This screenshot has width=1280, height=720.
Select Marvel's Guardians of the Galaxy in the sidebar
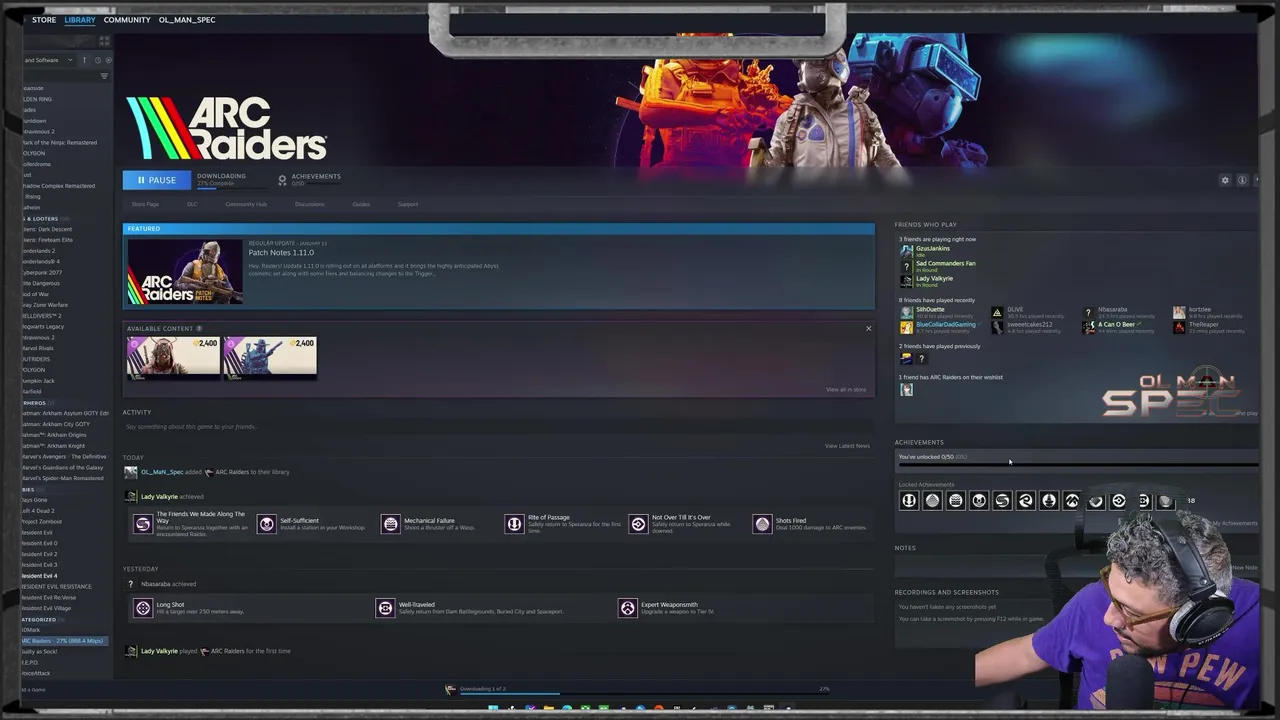(62, 467)
